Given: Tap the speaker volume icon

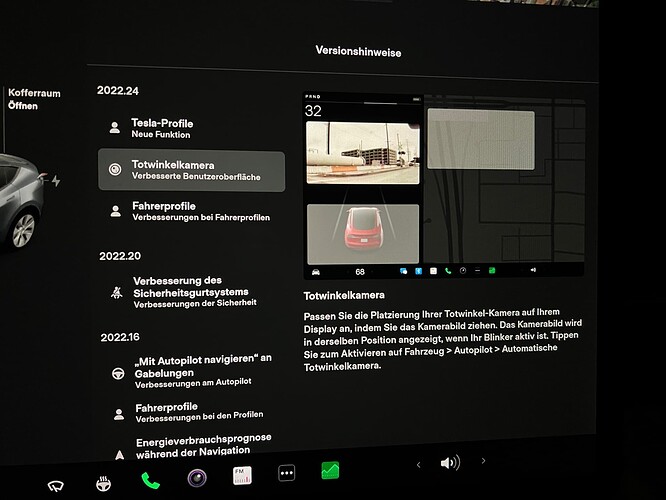Looking at the screenshot, I should tap(450, 463).
